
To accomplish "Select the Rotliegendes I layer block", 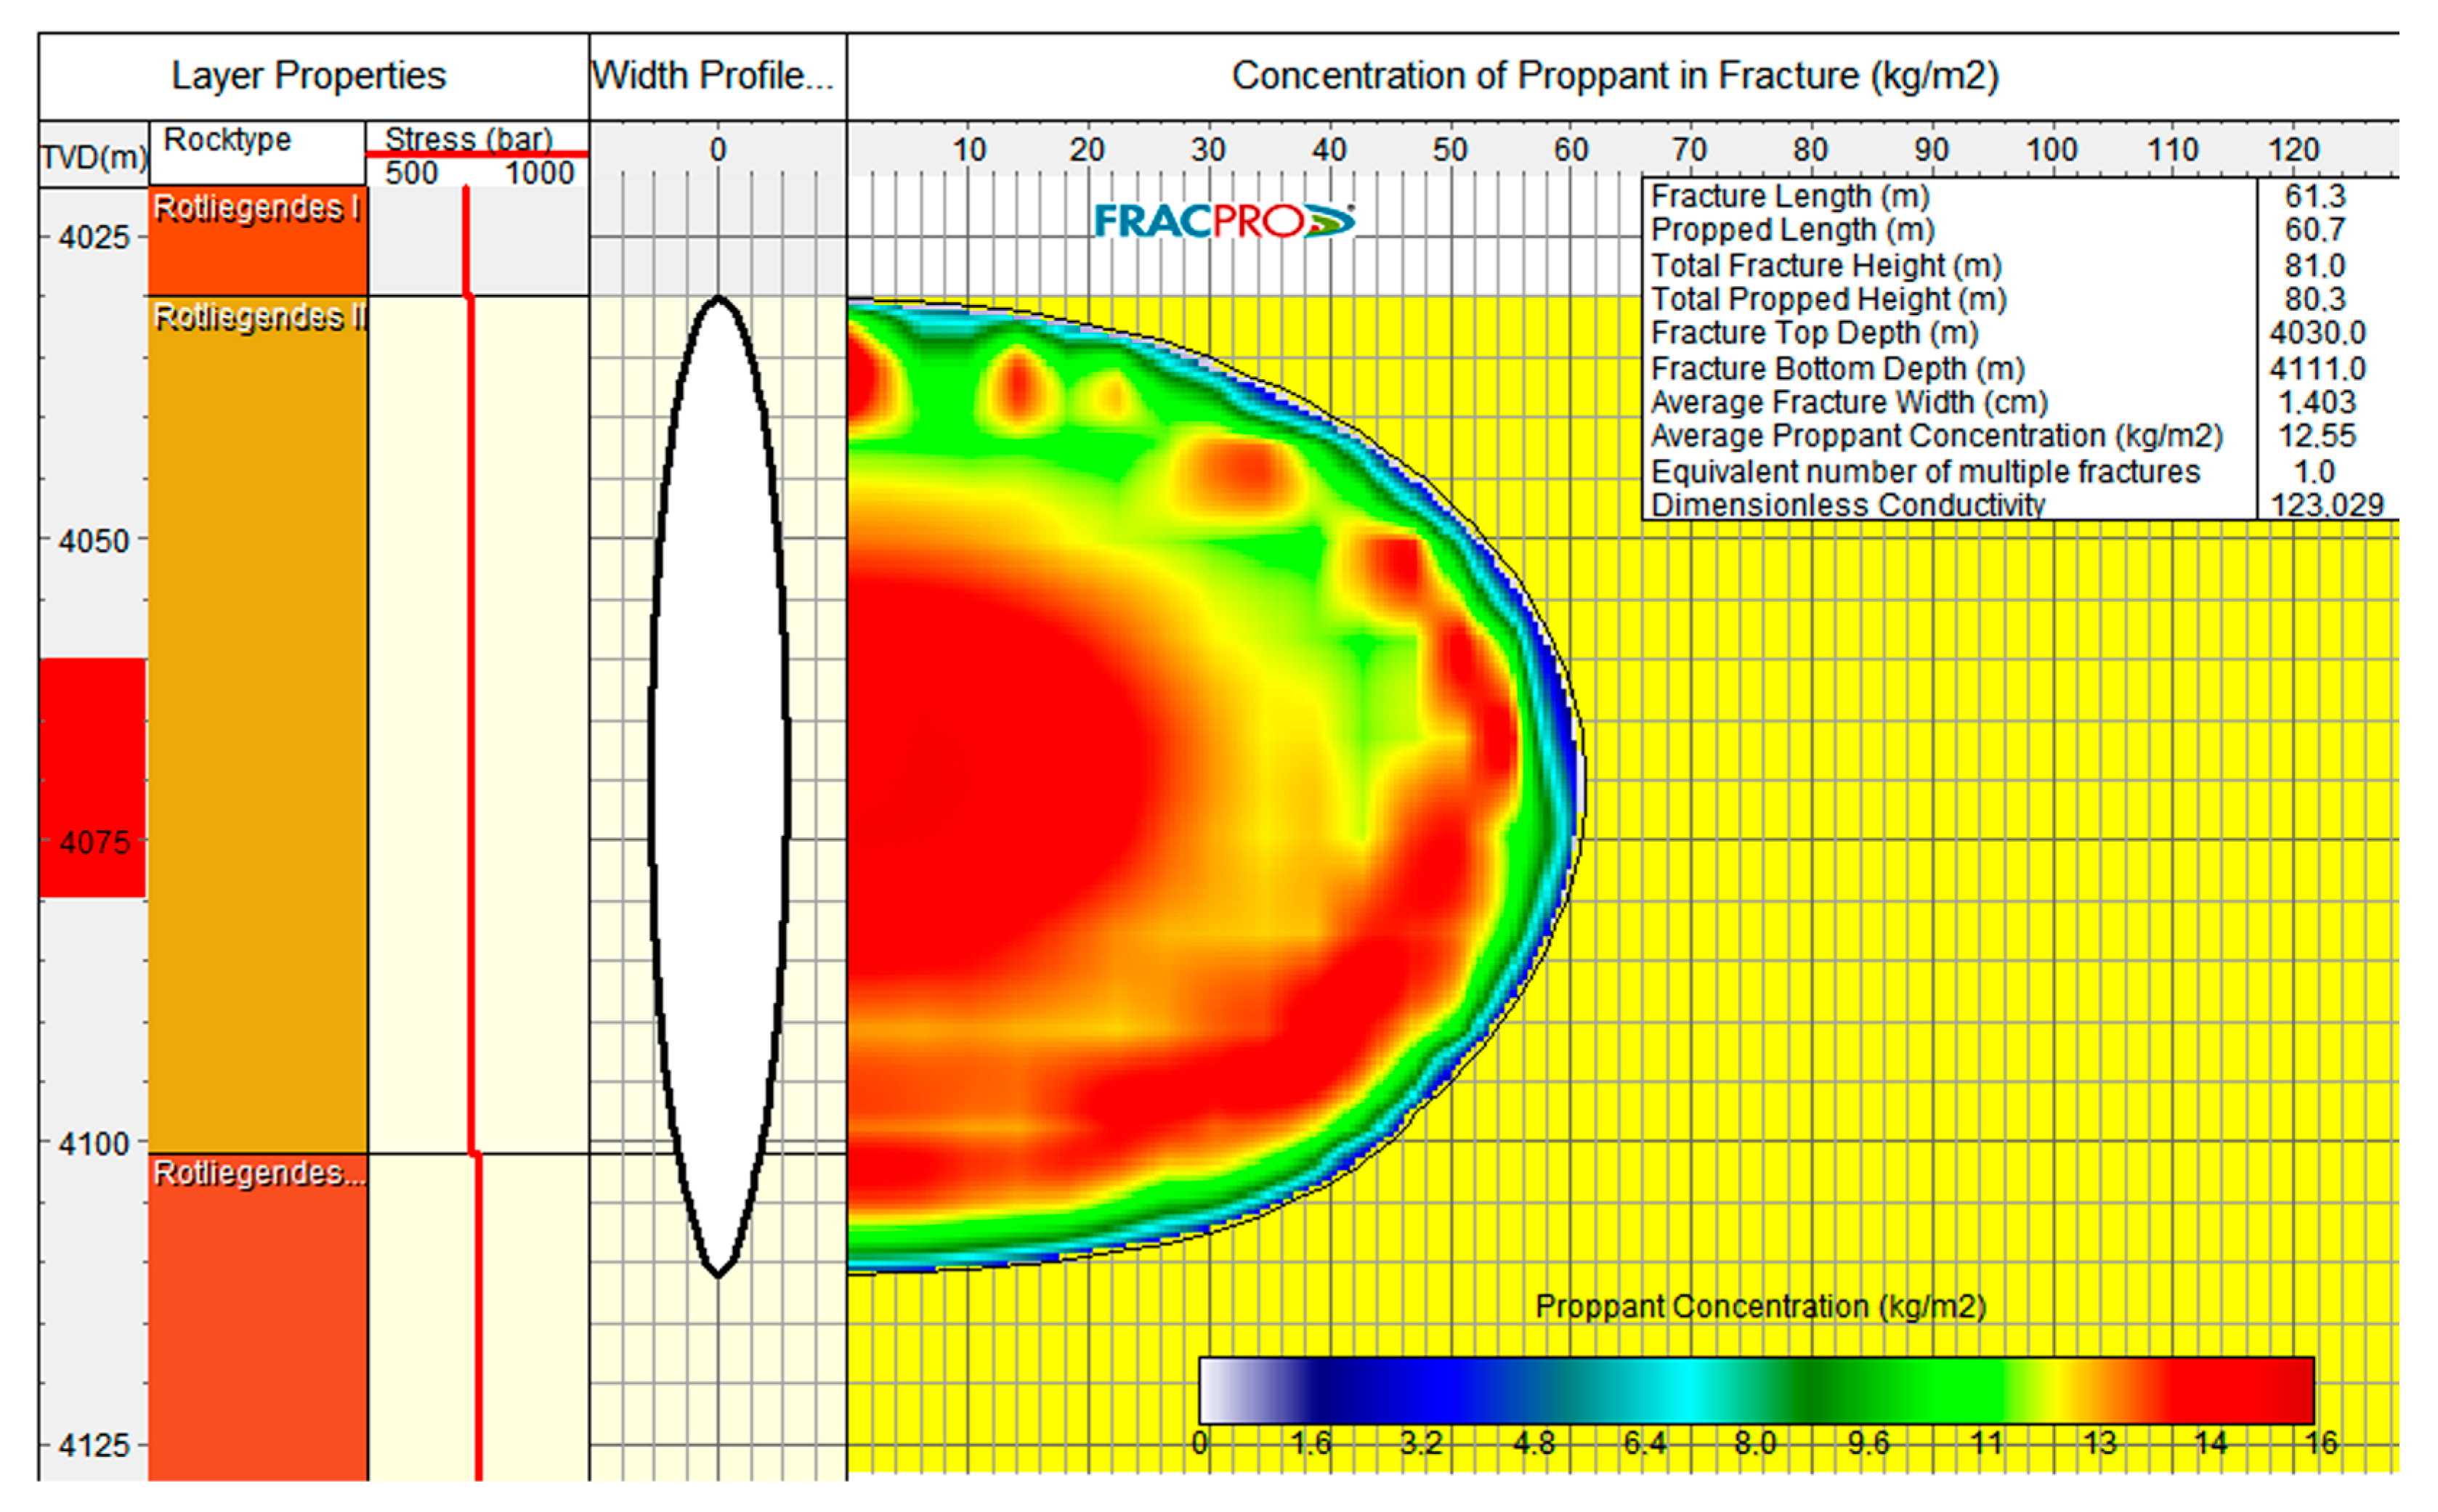I will point(258,241).
